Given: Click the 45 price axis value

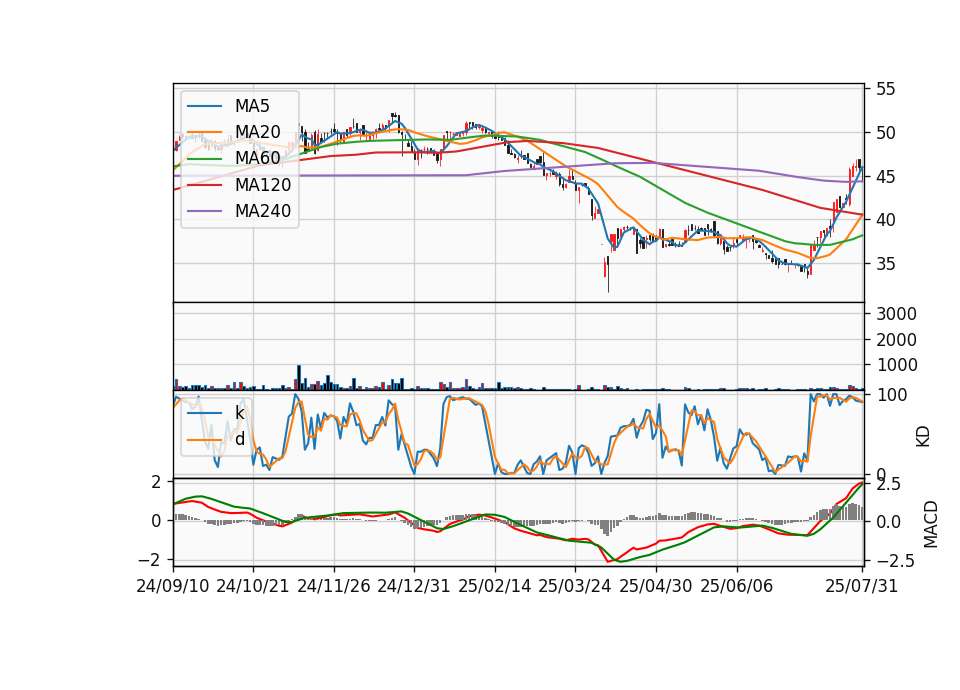Looking at the screenshot, I should click(885, 177).
